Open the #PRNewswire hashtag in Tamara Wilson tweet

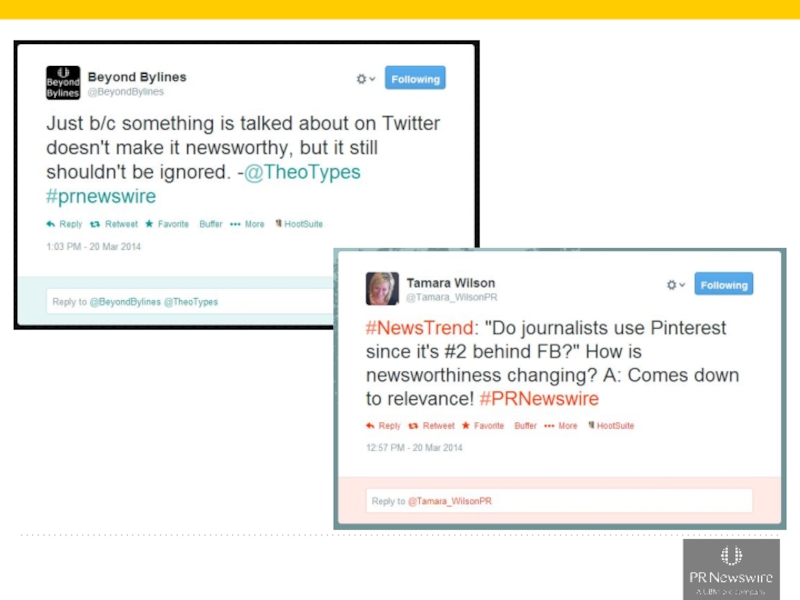click(x=539, y=398)
